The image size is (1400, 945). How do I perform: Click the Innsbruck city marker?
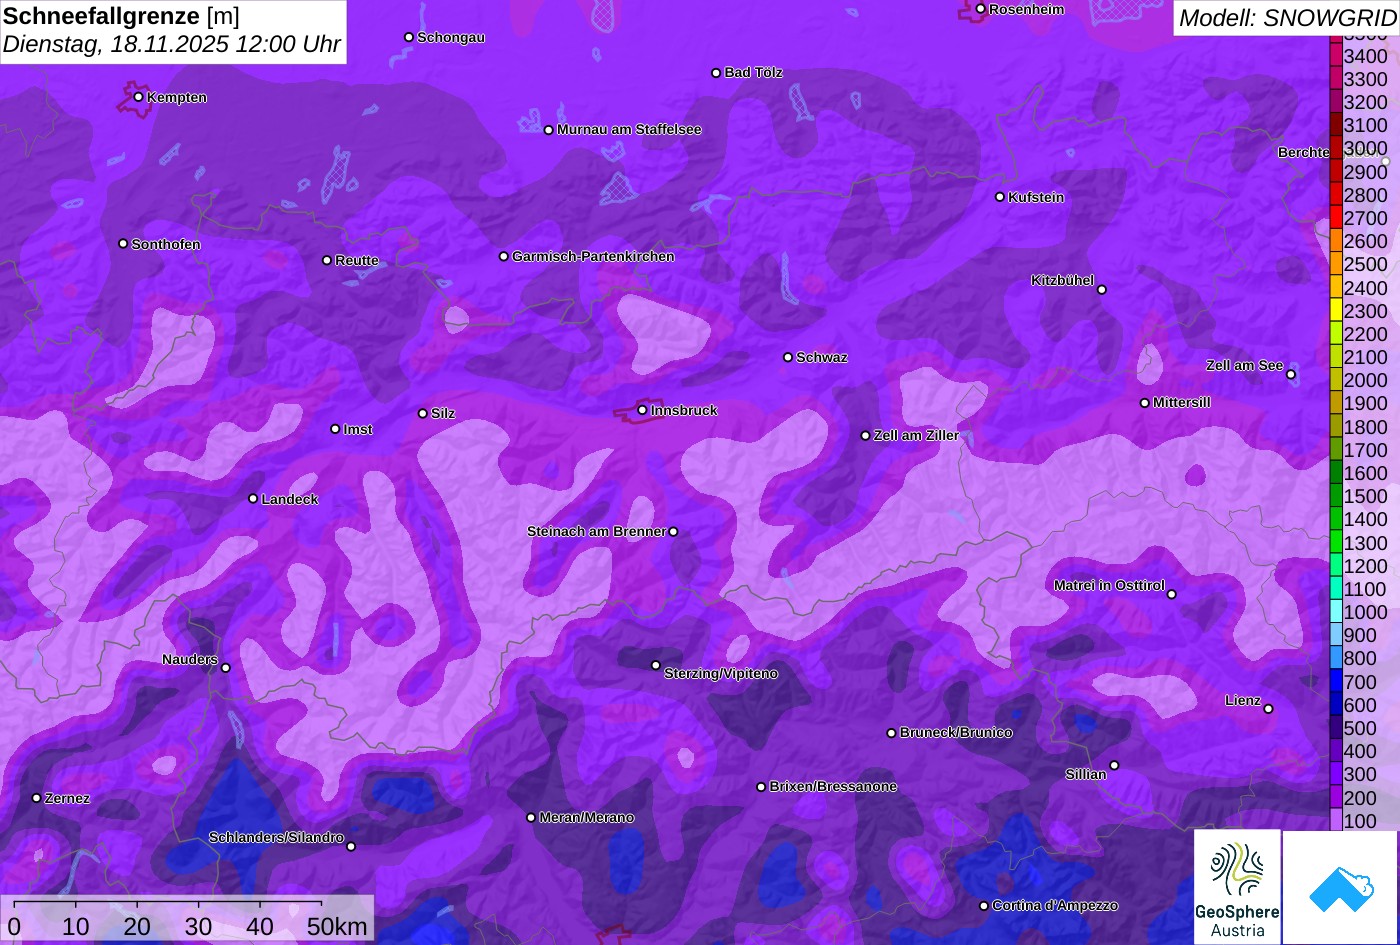(x=642, y=410)
